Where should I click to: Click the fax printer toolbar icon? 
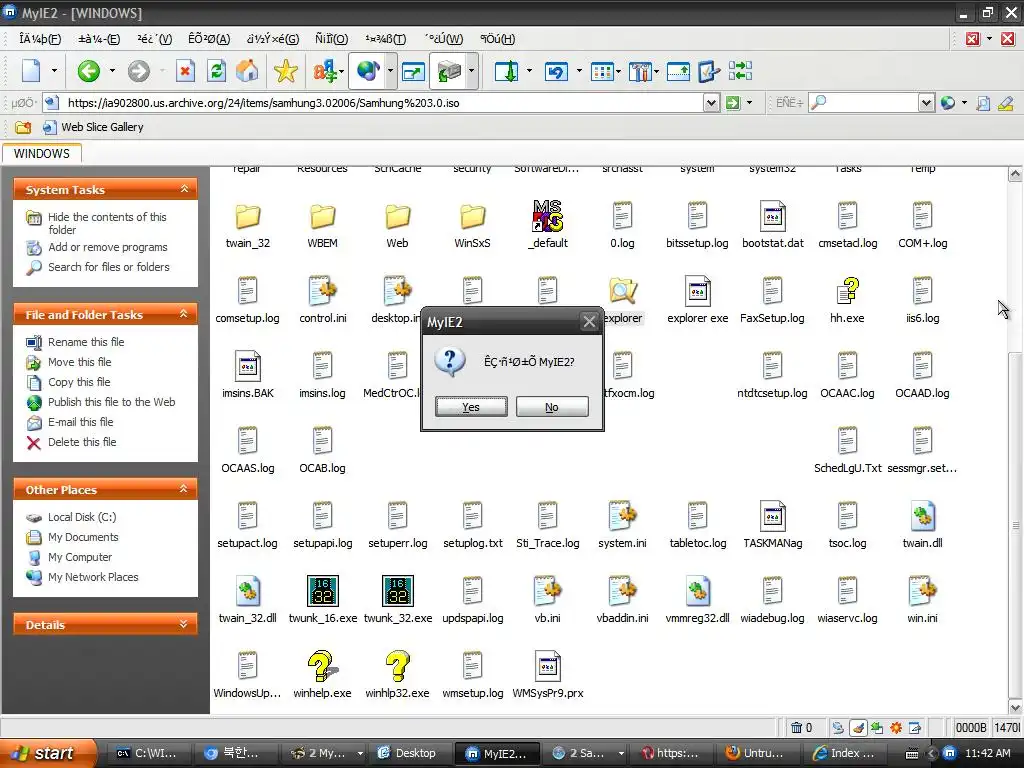click(x=449, y=71)
